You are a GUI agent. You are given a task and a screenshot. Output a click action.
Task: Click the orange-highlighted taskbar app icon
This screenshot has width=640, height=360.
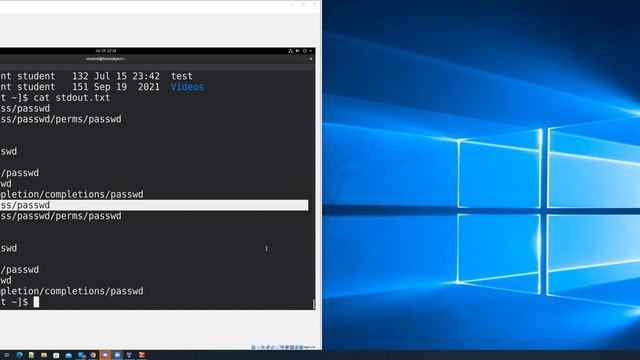click(x=105, y=355)
